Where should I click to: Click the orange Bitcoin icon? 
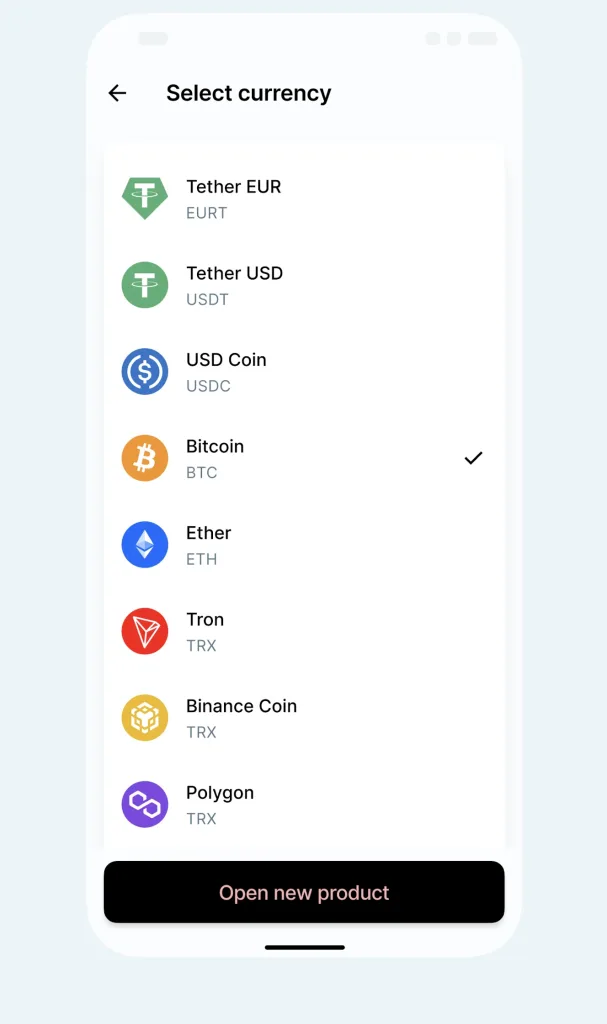145,458
